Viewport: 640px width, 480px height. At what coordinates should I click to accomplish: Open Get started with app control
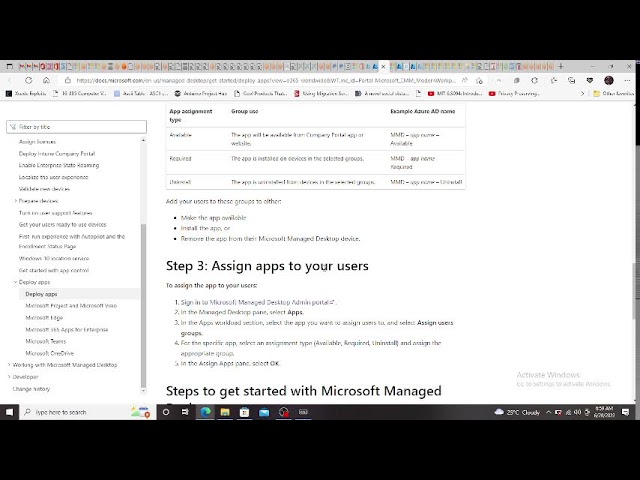coord(53,270)
